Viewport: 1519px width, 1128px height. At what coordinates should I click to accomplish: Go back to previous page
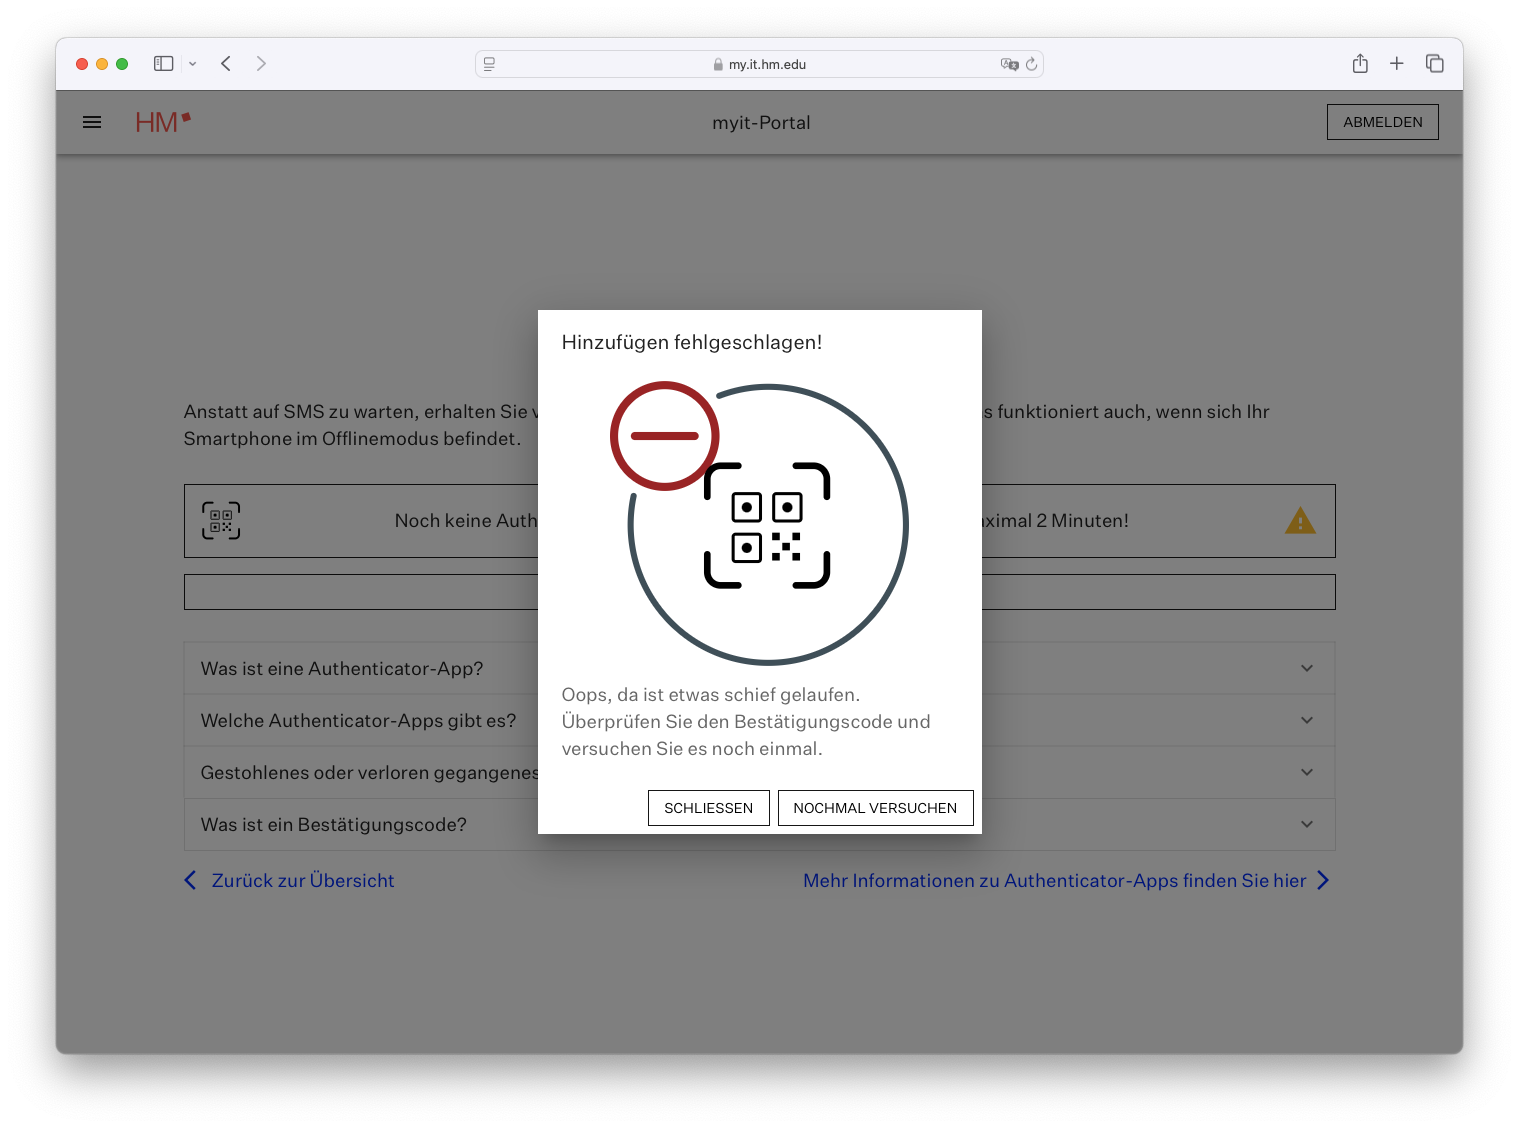(226, 64)
